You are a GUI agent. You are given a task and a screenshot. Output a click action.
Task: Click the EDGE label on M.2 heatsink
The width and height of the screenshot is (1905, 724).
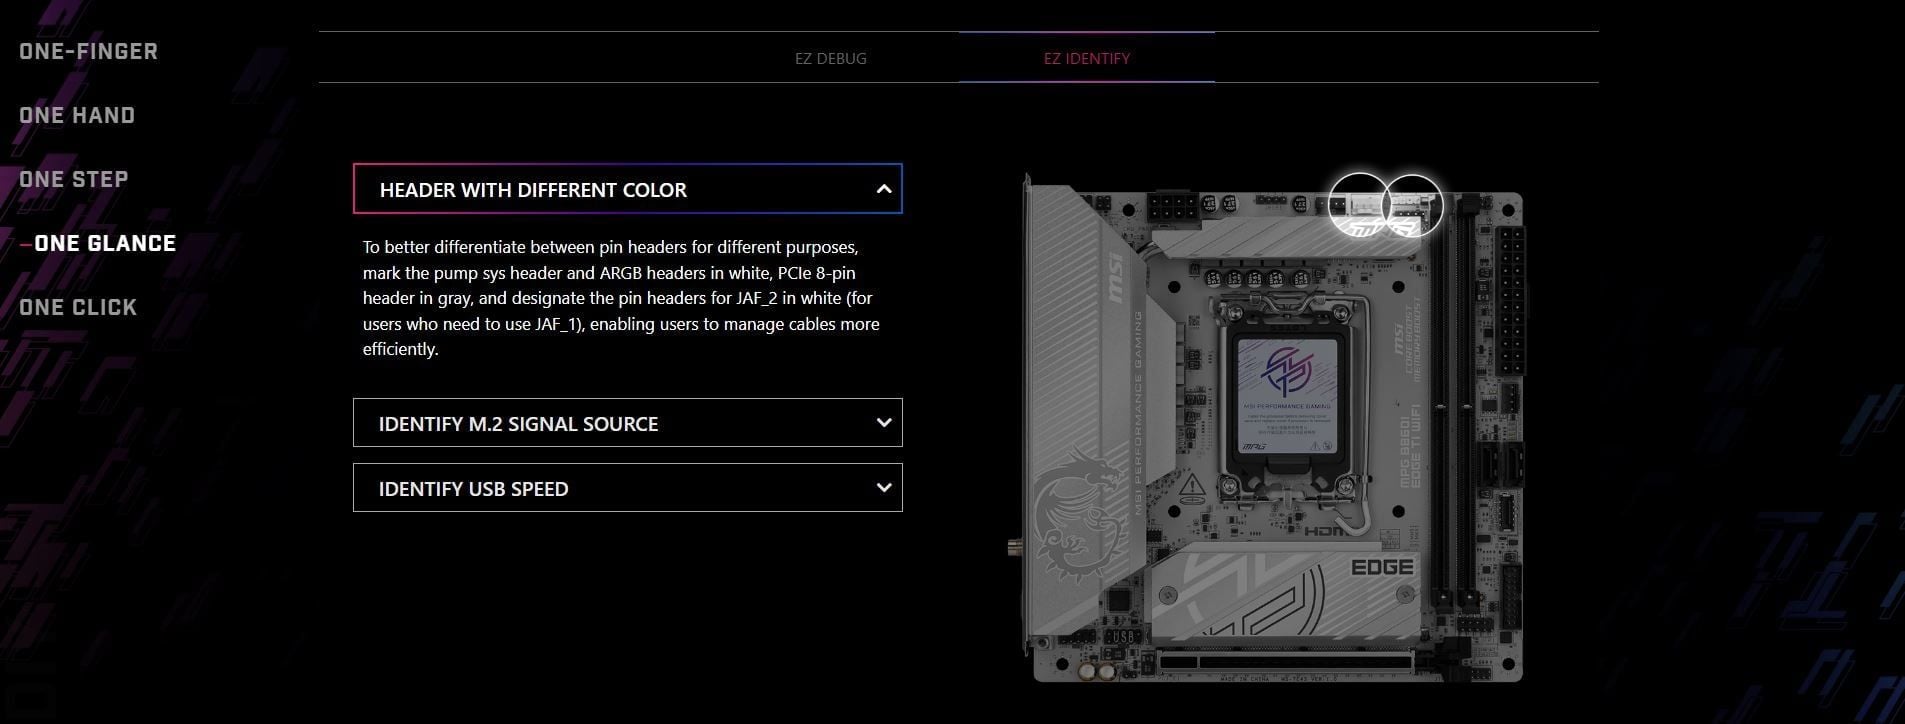point(1383,568)
